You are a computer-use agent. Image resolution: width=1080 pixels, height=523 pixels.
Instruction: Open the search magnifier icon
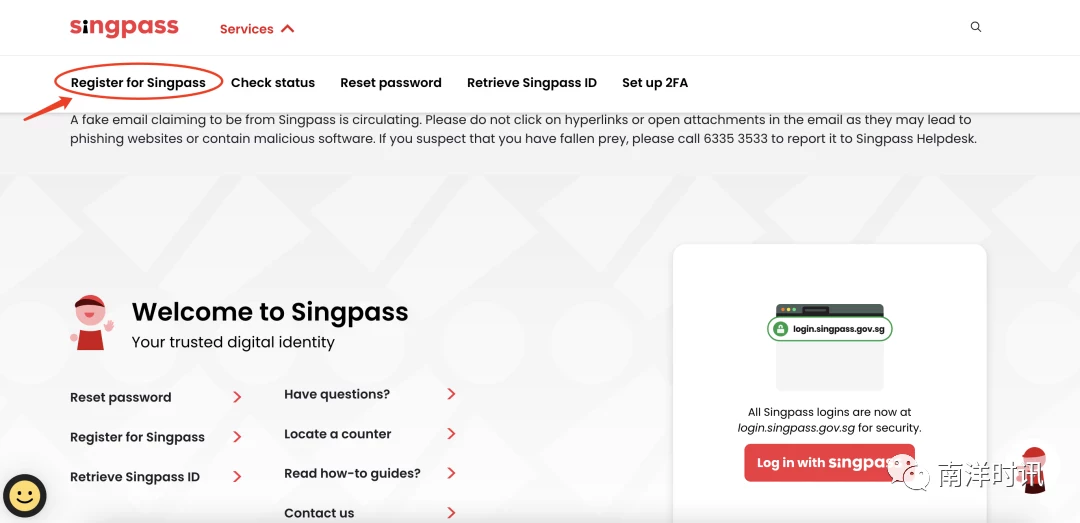click(975, 27)
